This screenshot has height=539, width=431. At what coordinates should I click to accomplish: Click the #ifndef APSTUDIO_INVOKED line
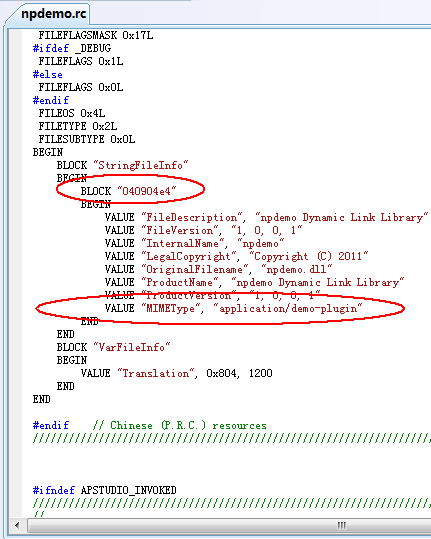click(104, 491)
